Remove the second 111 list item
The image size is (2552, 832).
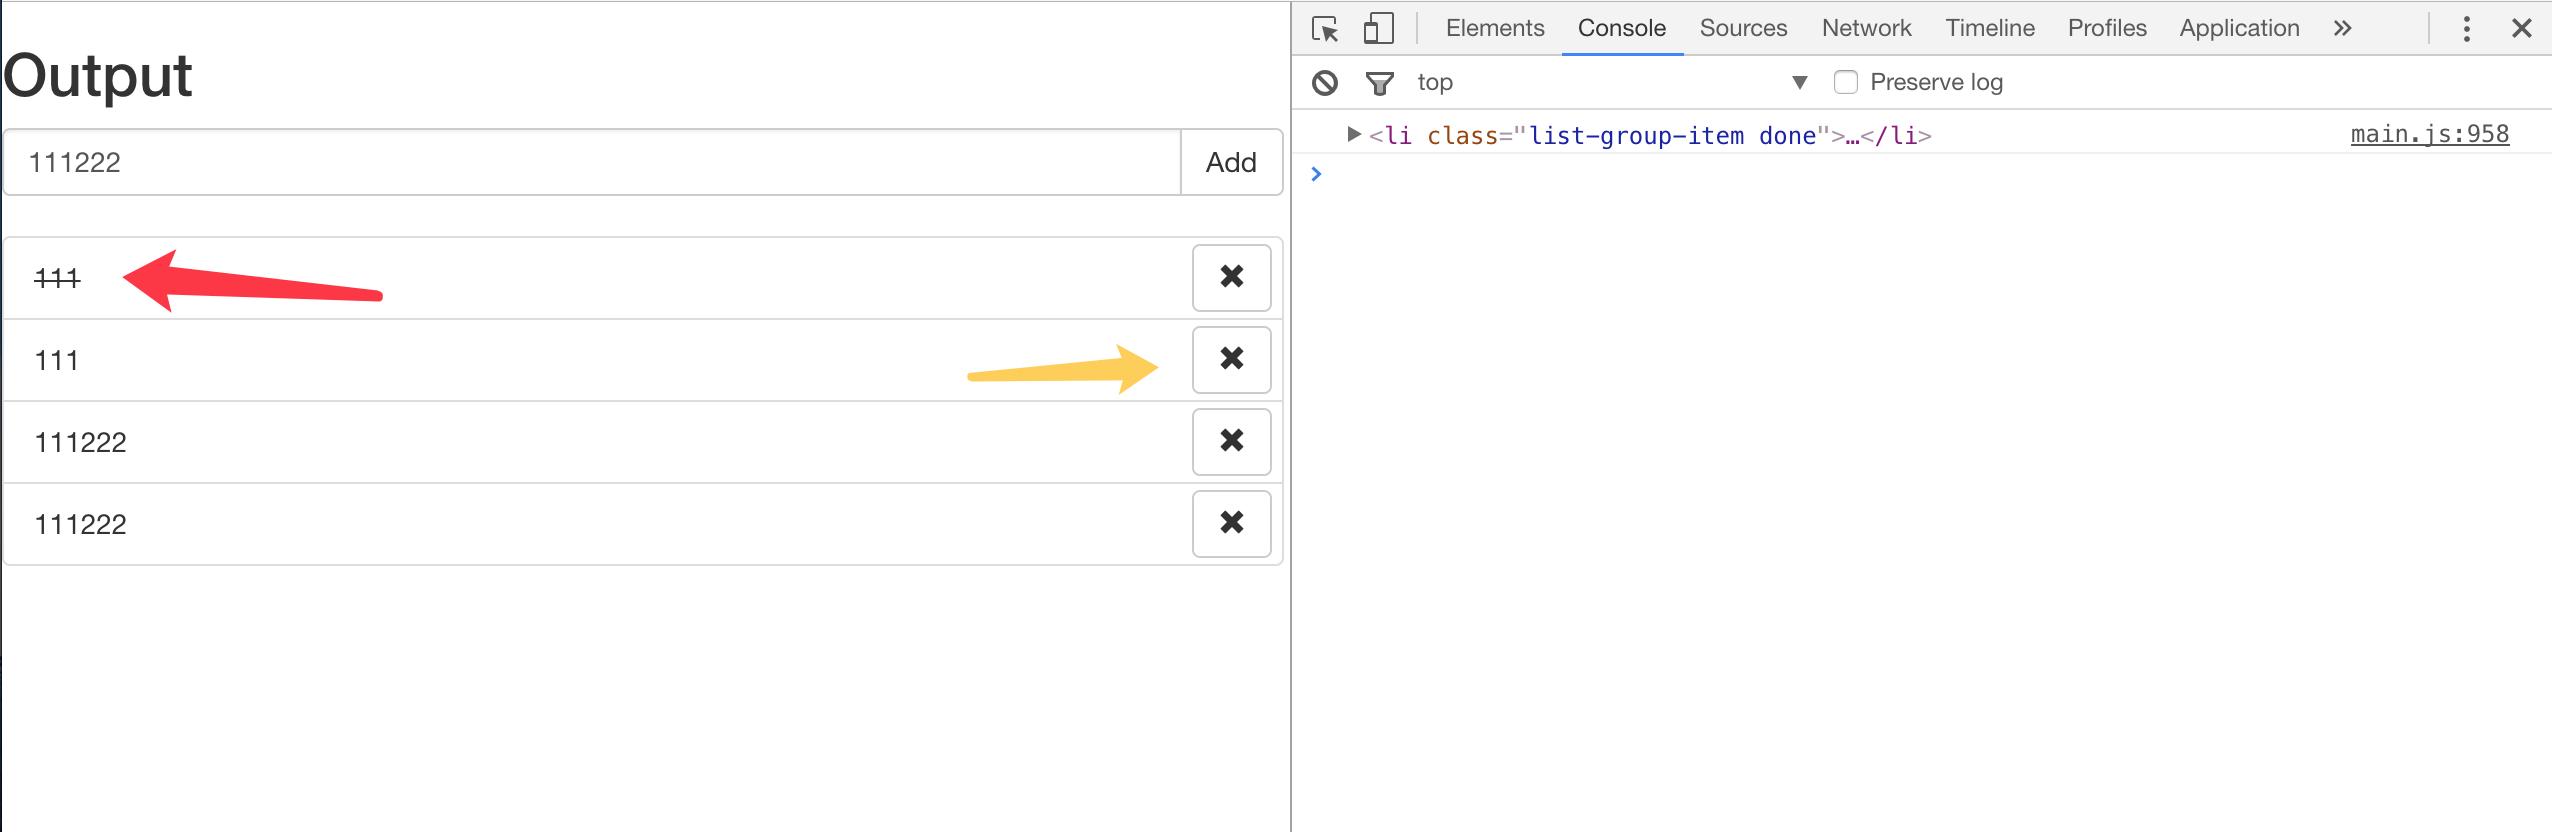(1231, 359)
